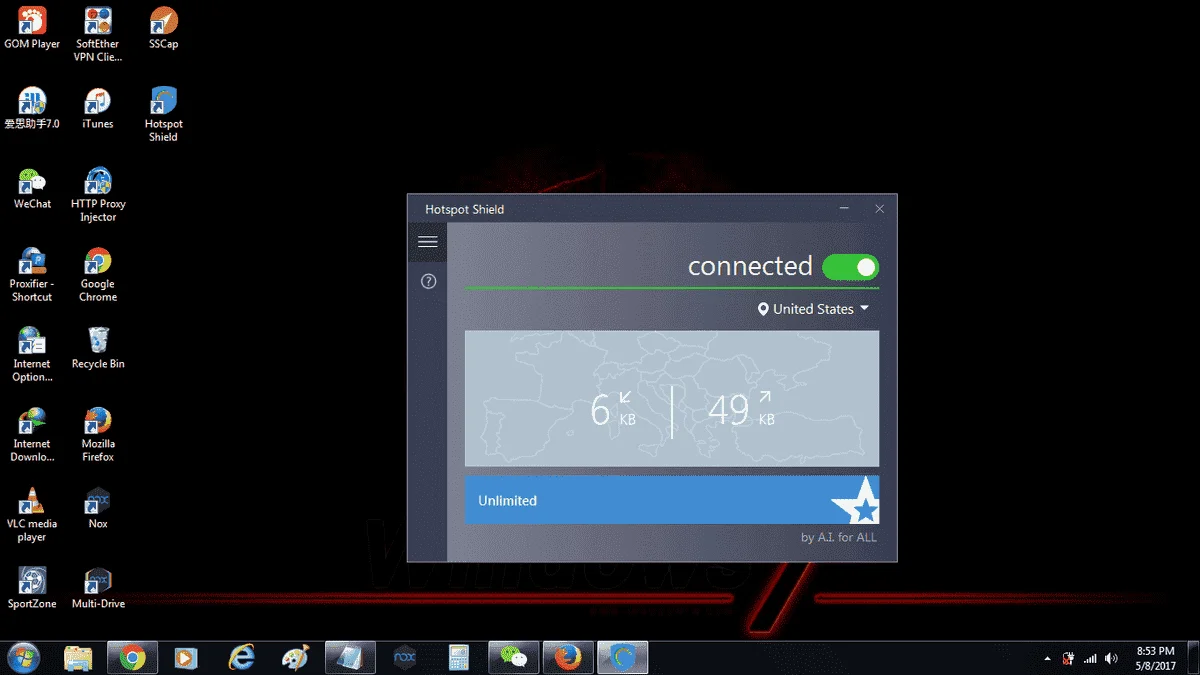Select the Nox desktop icon
This screenshot has width=1200, height=675.
(x=98, y=508)
